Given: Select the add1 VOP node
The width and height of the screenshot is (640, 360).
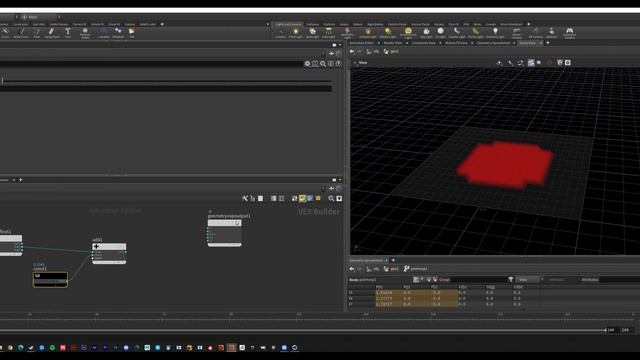Looking at the screenshot, I should click(109, 253).
